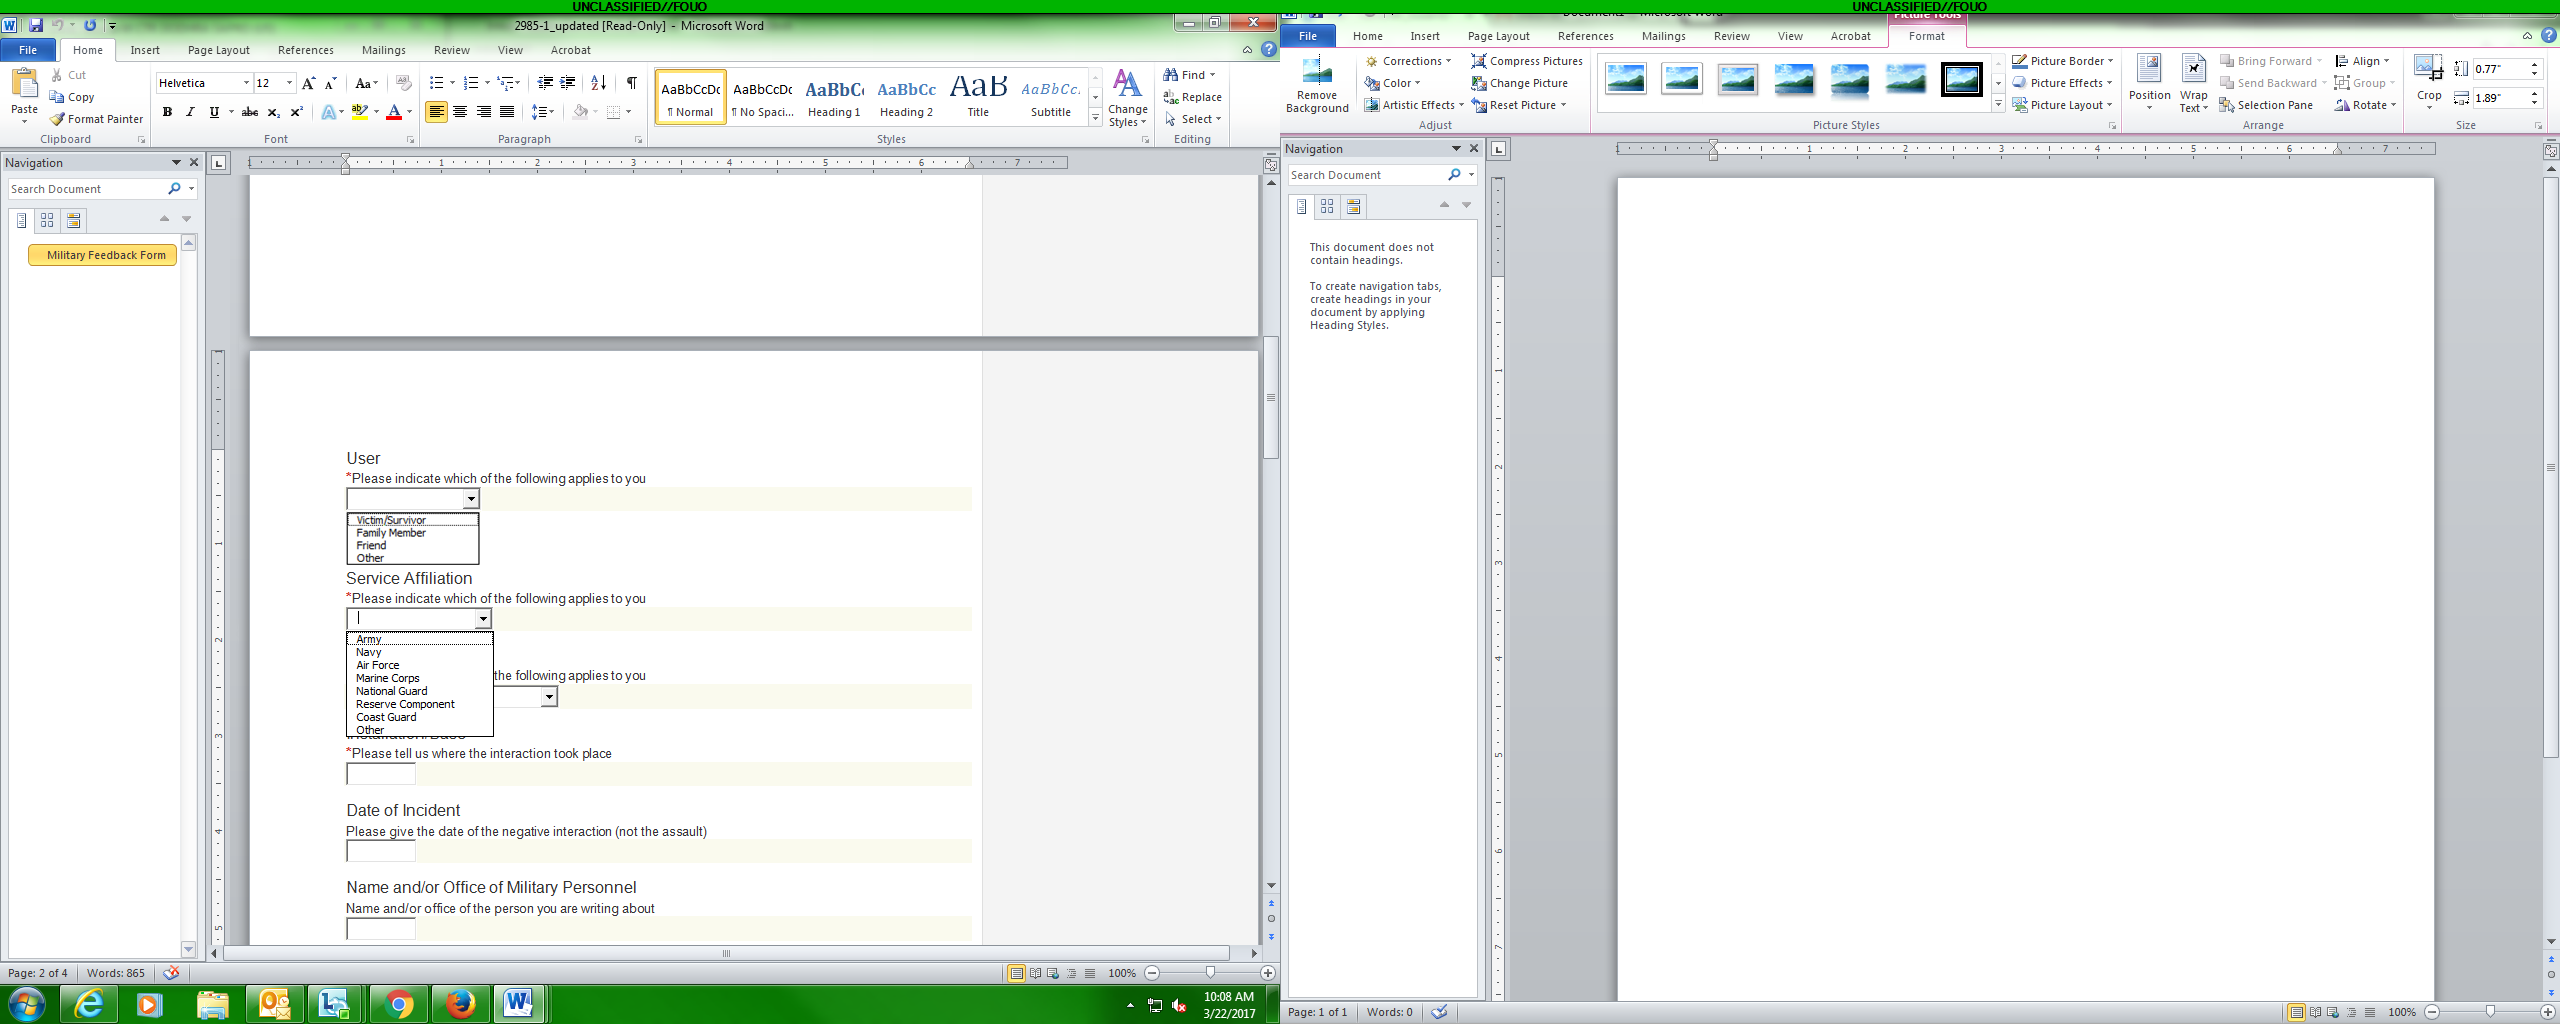Open the font color picker arrow
This screenshot has width=2560, height=1024.
point(409,112)
